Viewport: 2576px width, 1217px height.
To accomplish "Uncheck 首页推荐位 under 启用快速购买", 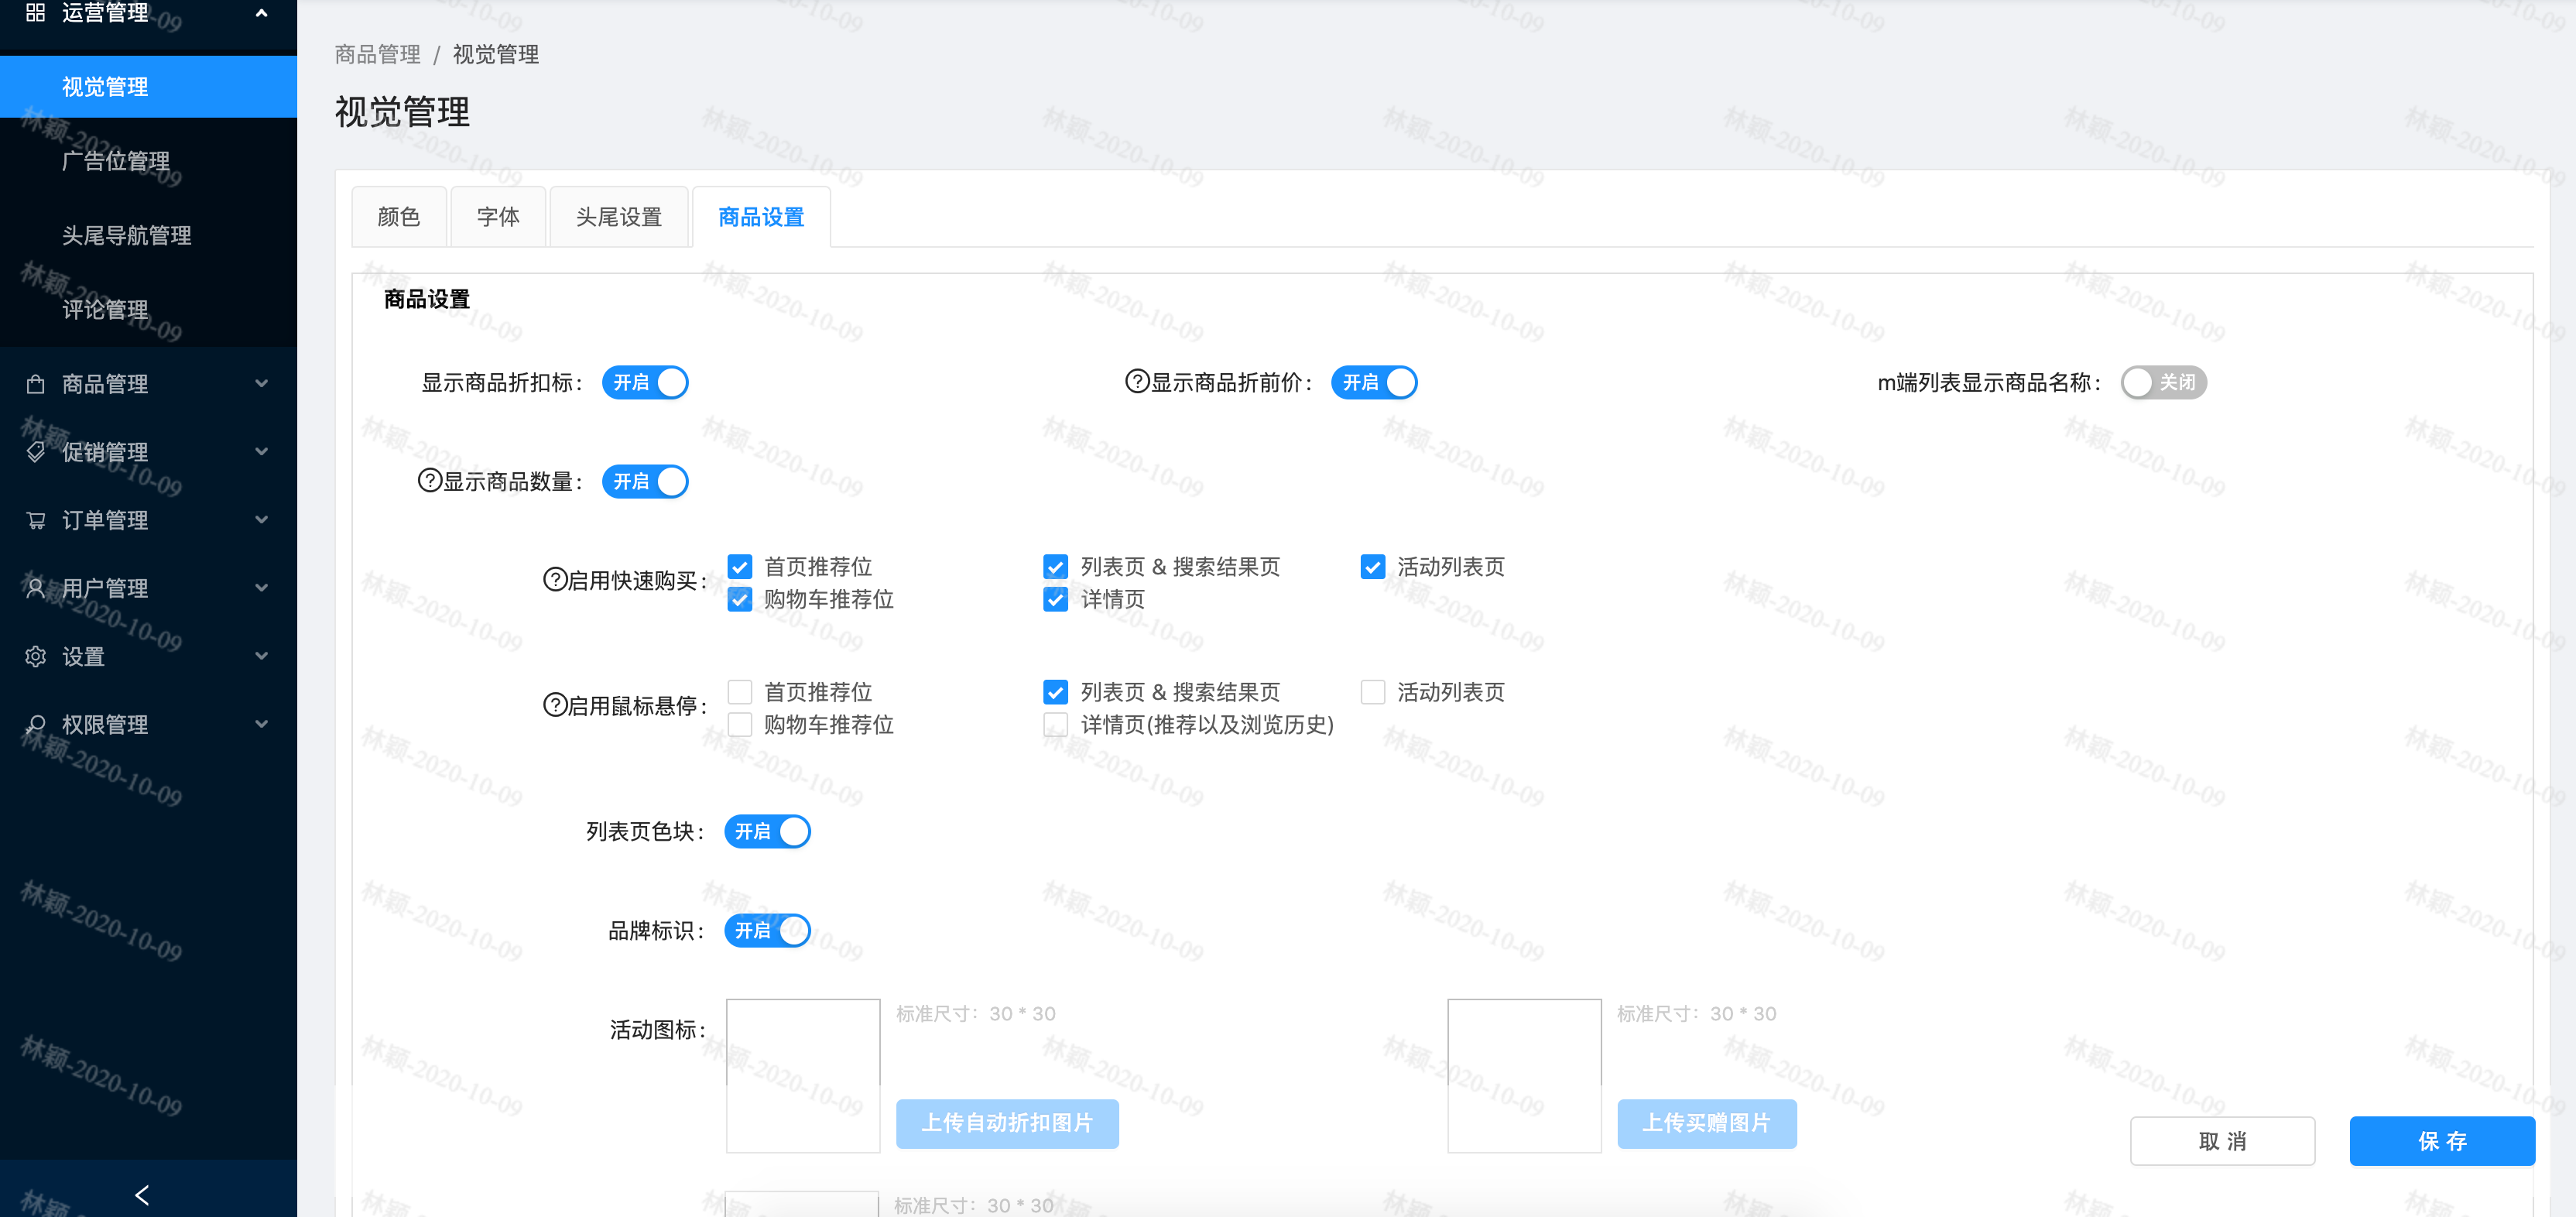I will click(x=740, y=567).
